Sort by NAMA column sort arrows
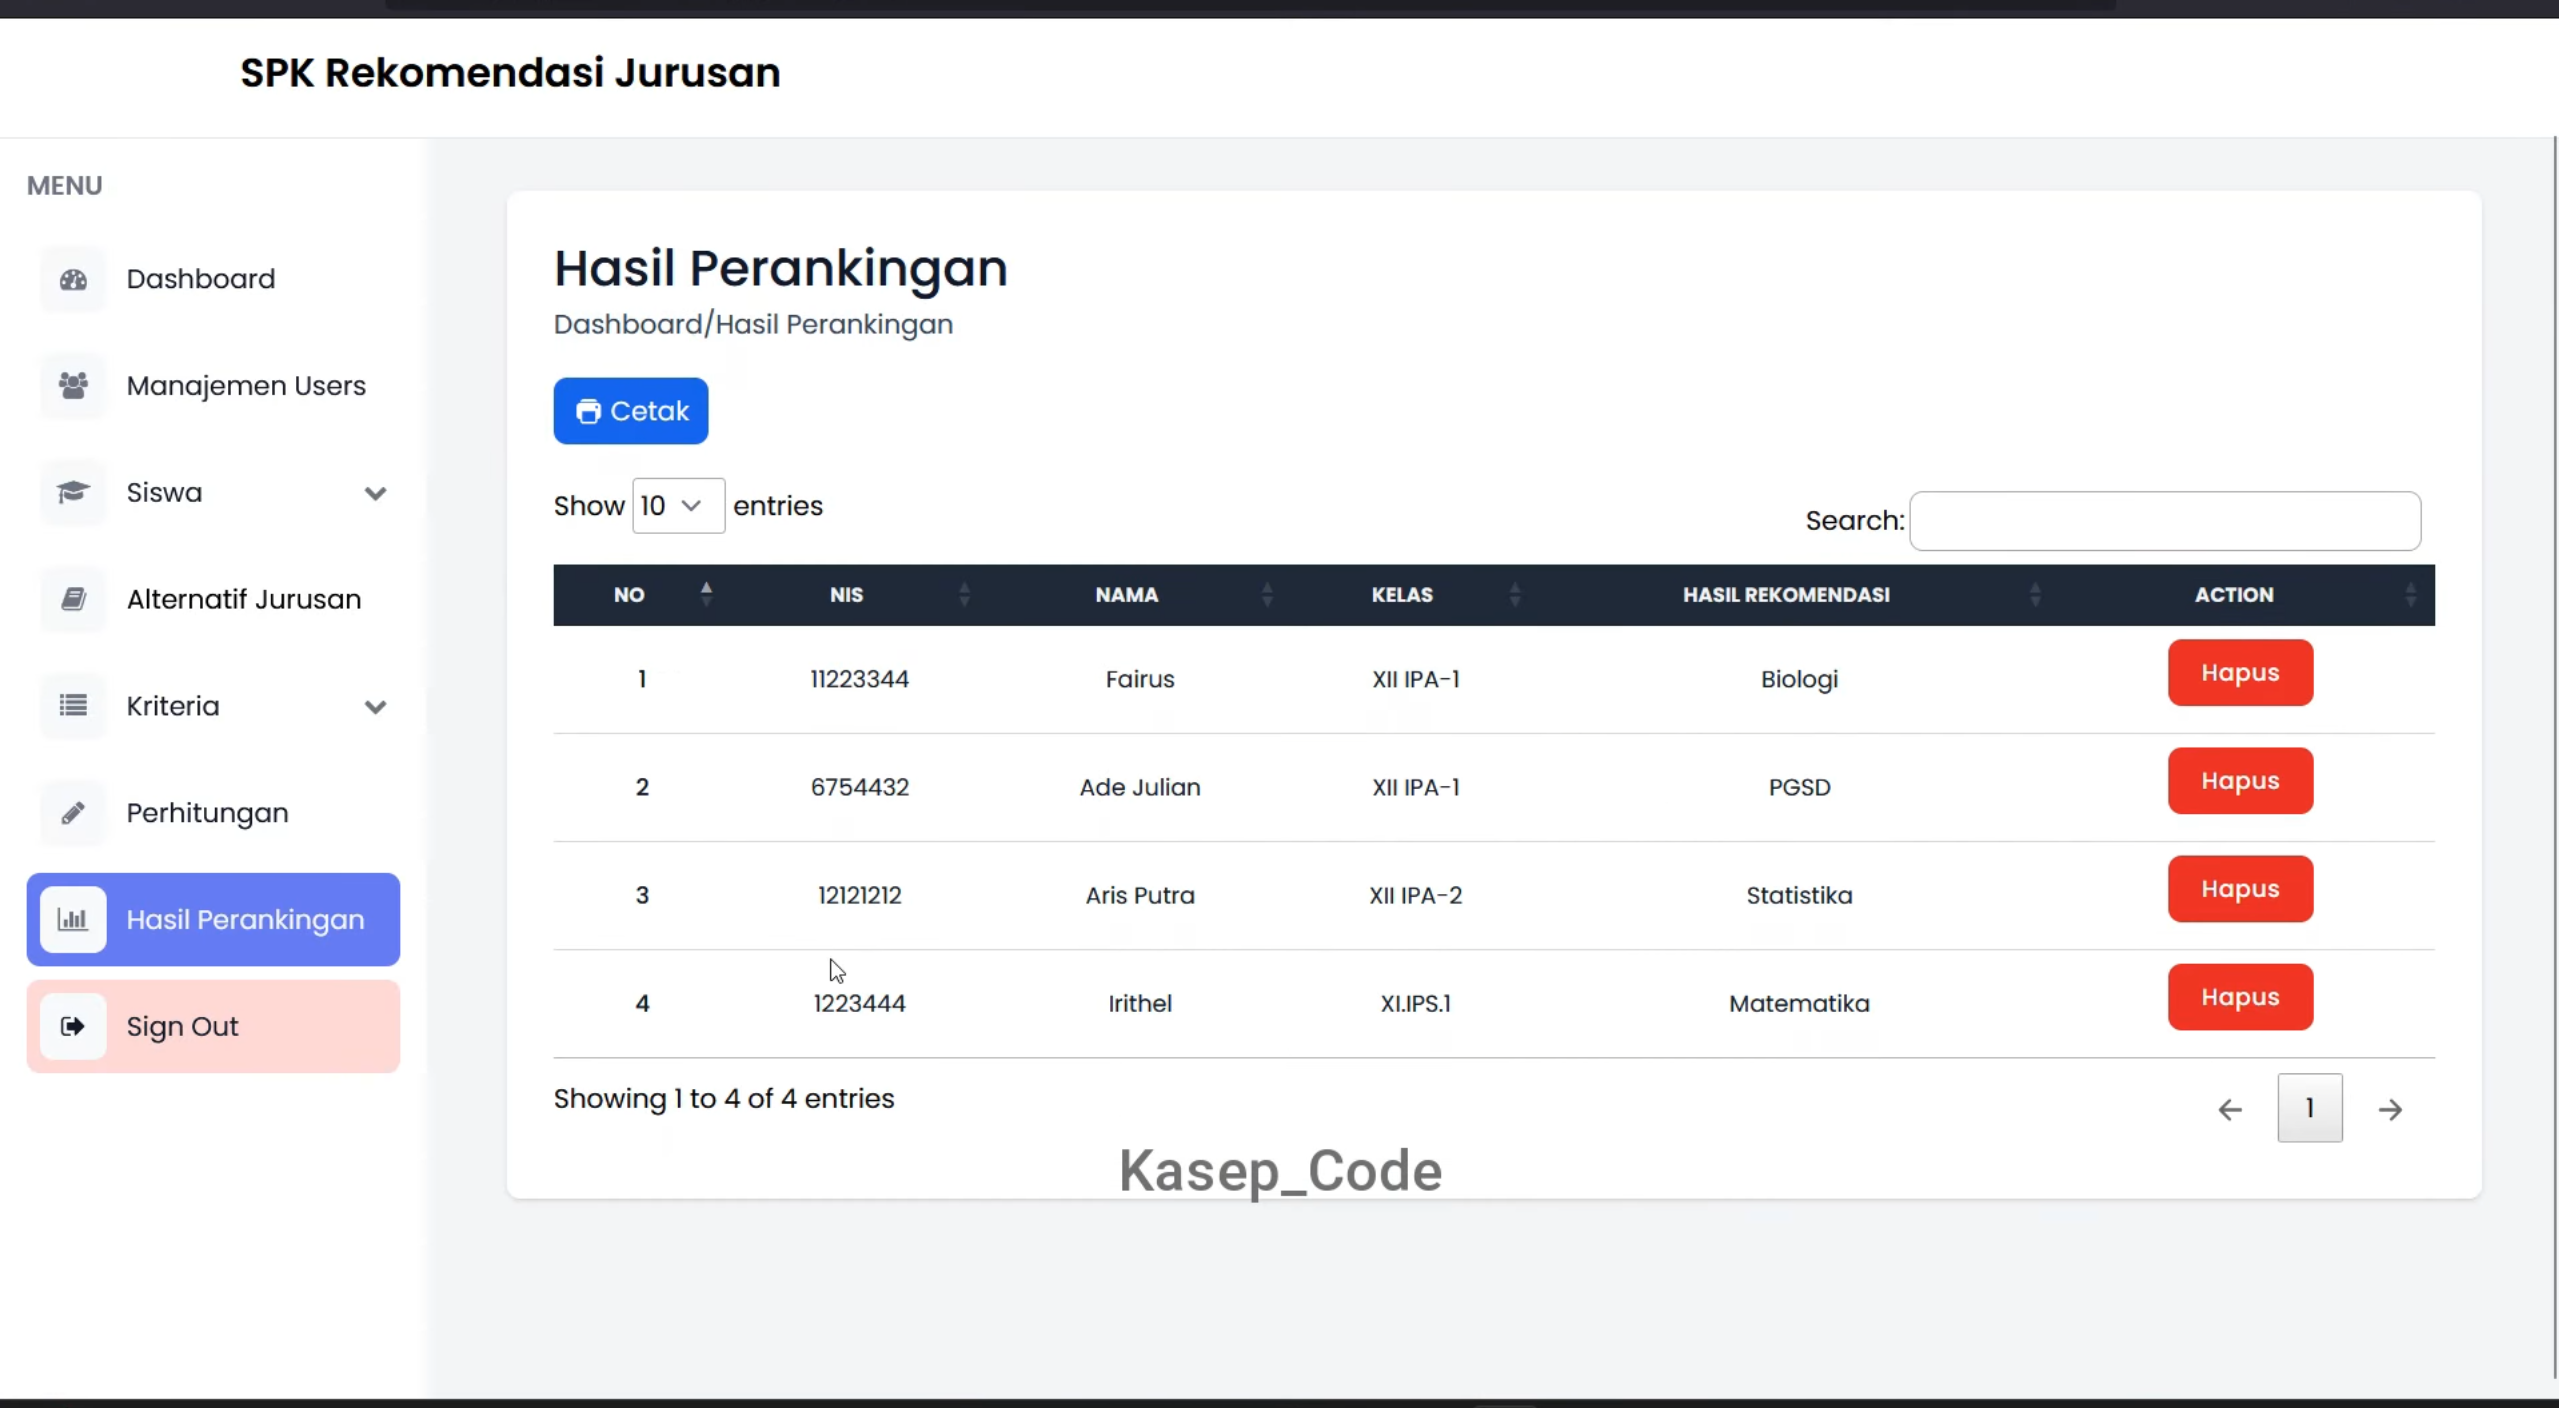This screenshot has width=2559, height=1408. tap(1267, 594)
